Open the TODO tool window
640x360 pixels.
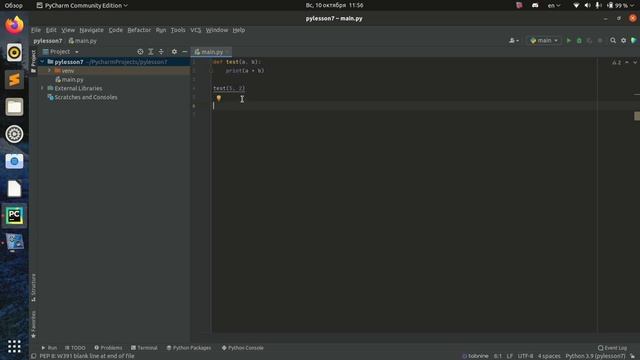(75, 348)
